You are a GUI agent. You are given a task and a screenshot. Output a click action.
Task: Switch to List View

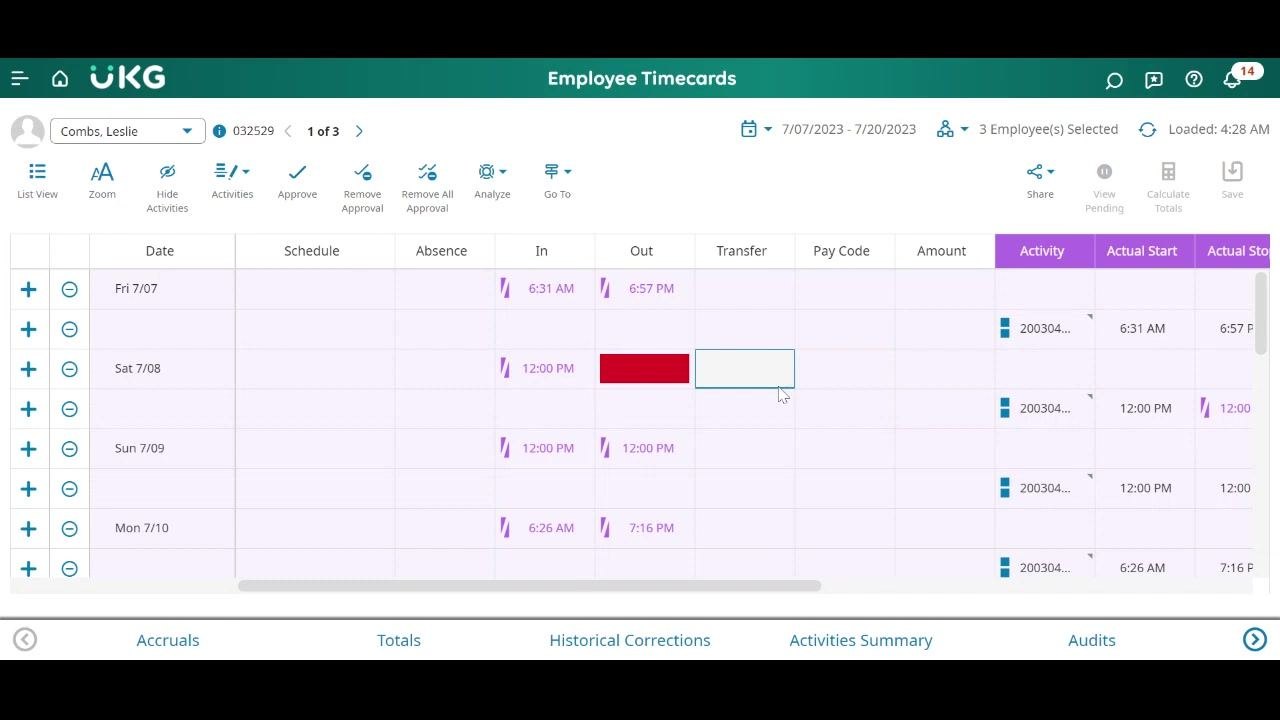[x=37, y=180]
